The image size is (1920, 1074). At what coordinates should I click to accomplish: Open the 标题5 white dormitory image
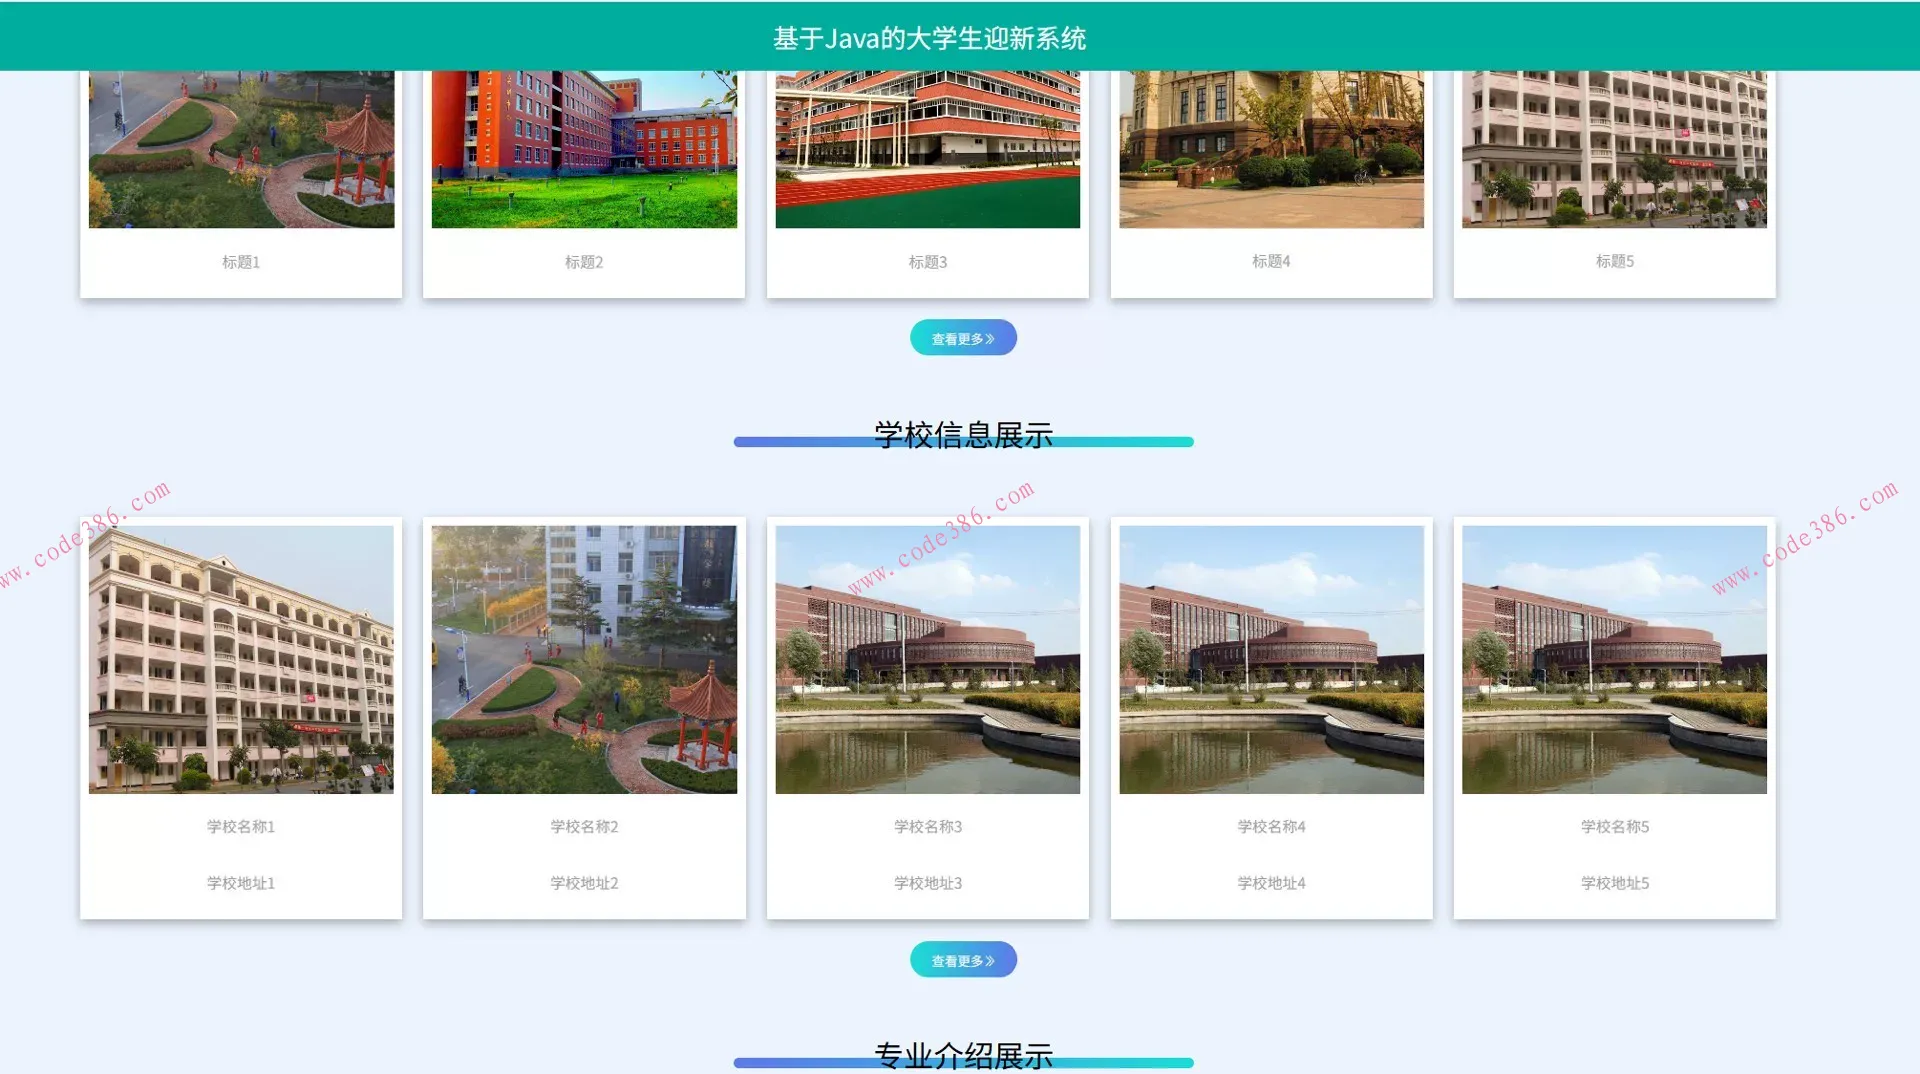click(x=1614, y=150)
